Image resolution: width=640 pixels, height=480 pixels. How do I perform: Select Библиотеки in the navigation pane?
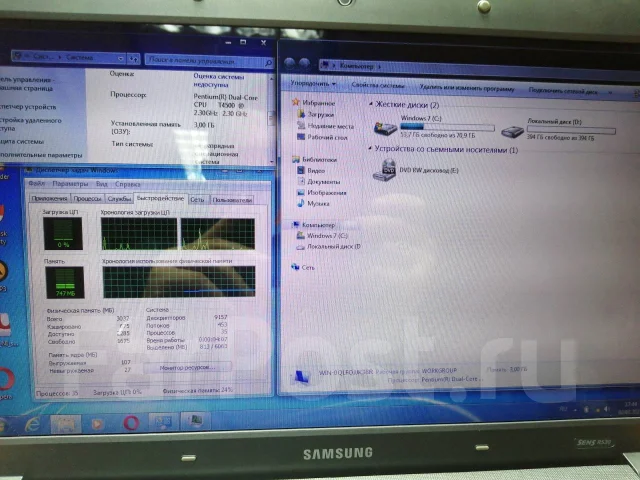314,159
